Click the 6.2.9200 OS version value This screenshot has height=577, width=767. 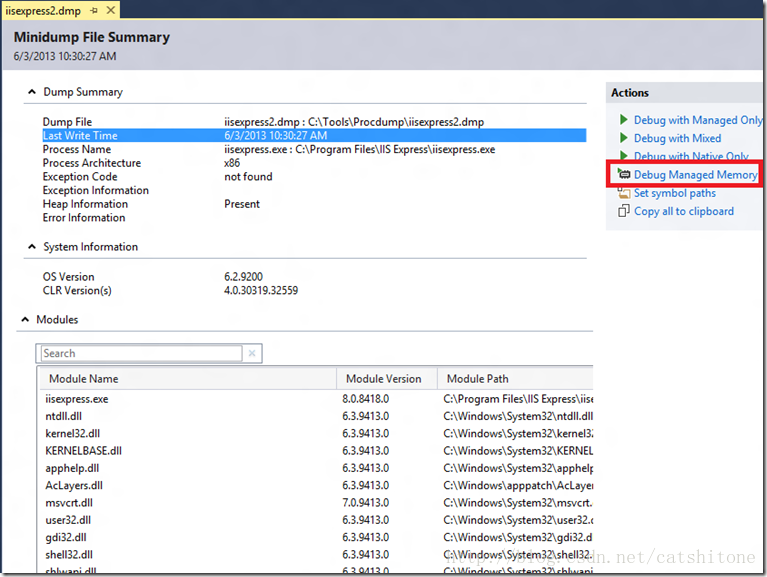click(243, 277)
